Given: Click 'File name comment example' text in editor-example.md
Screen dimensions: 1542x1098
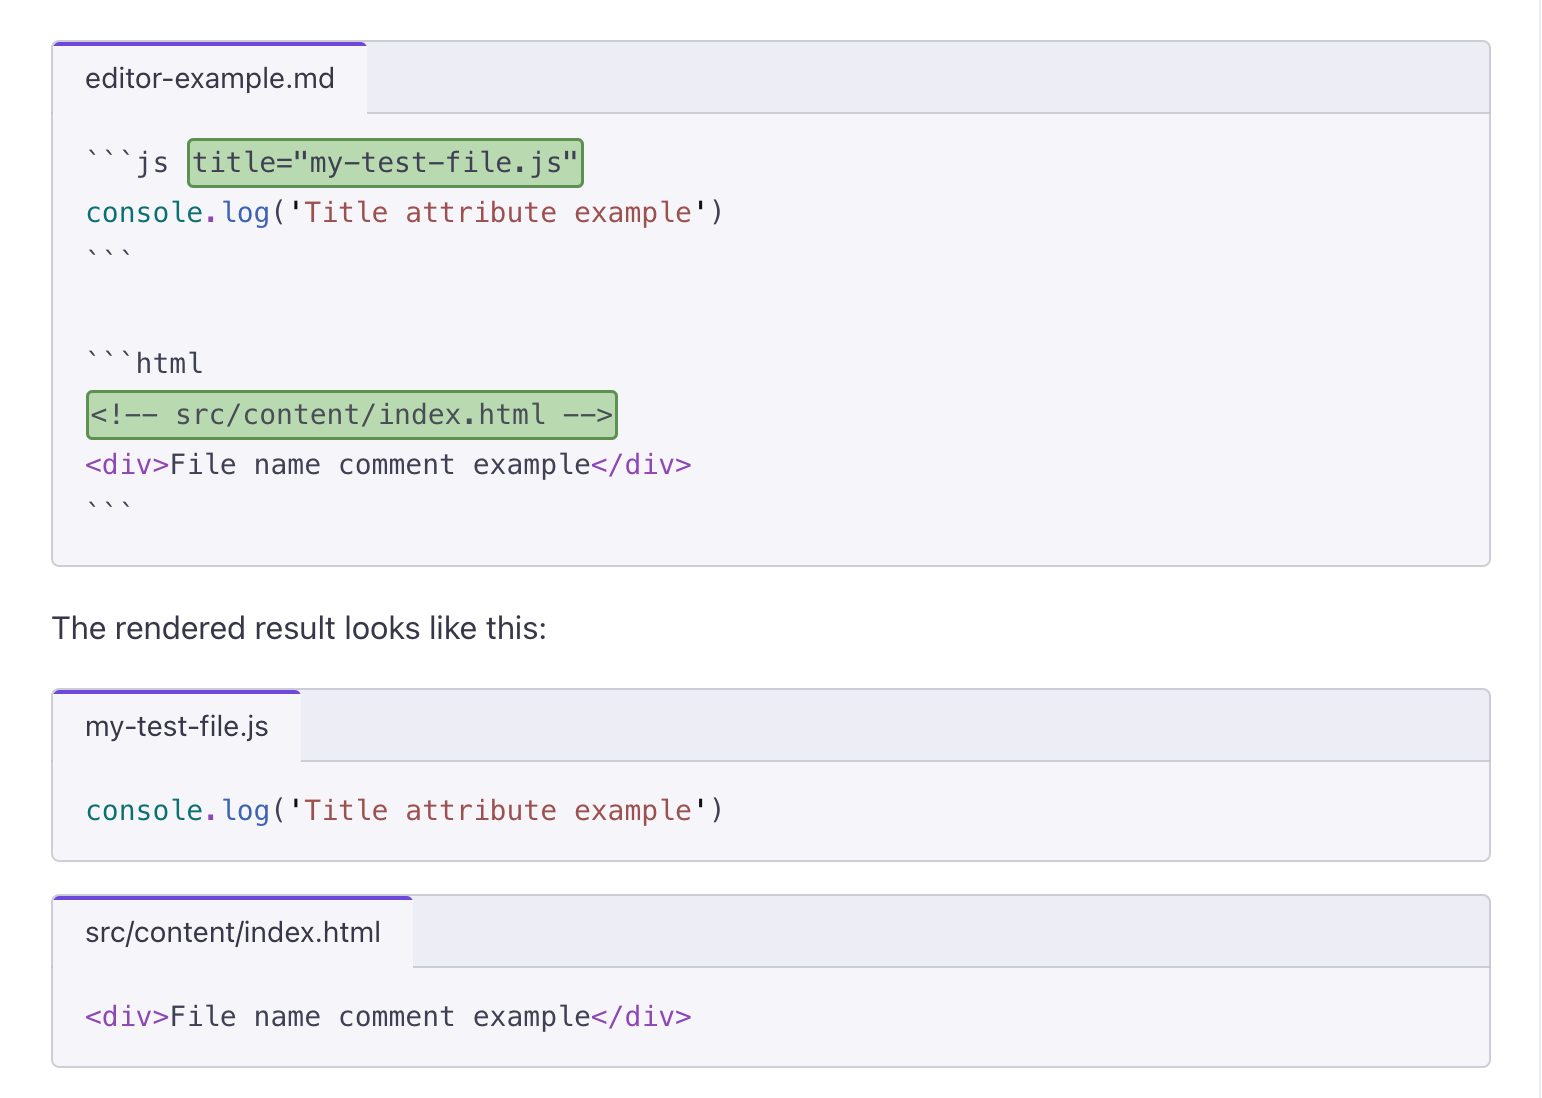Looking at the screenshot, I should (380, 465).
